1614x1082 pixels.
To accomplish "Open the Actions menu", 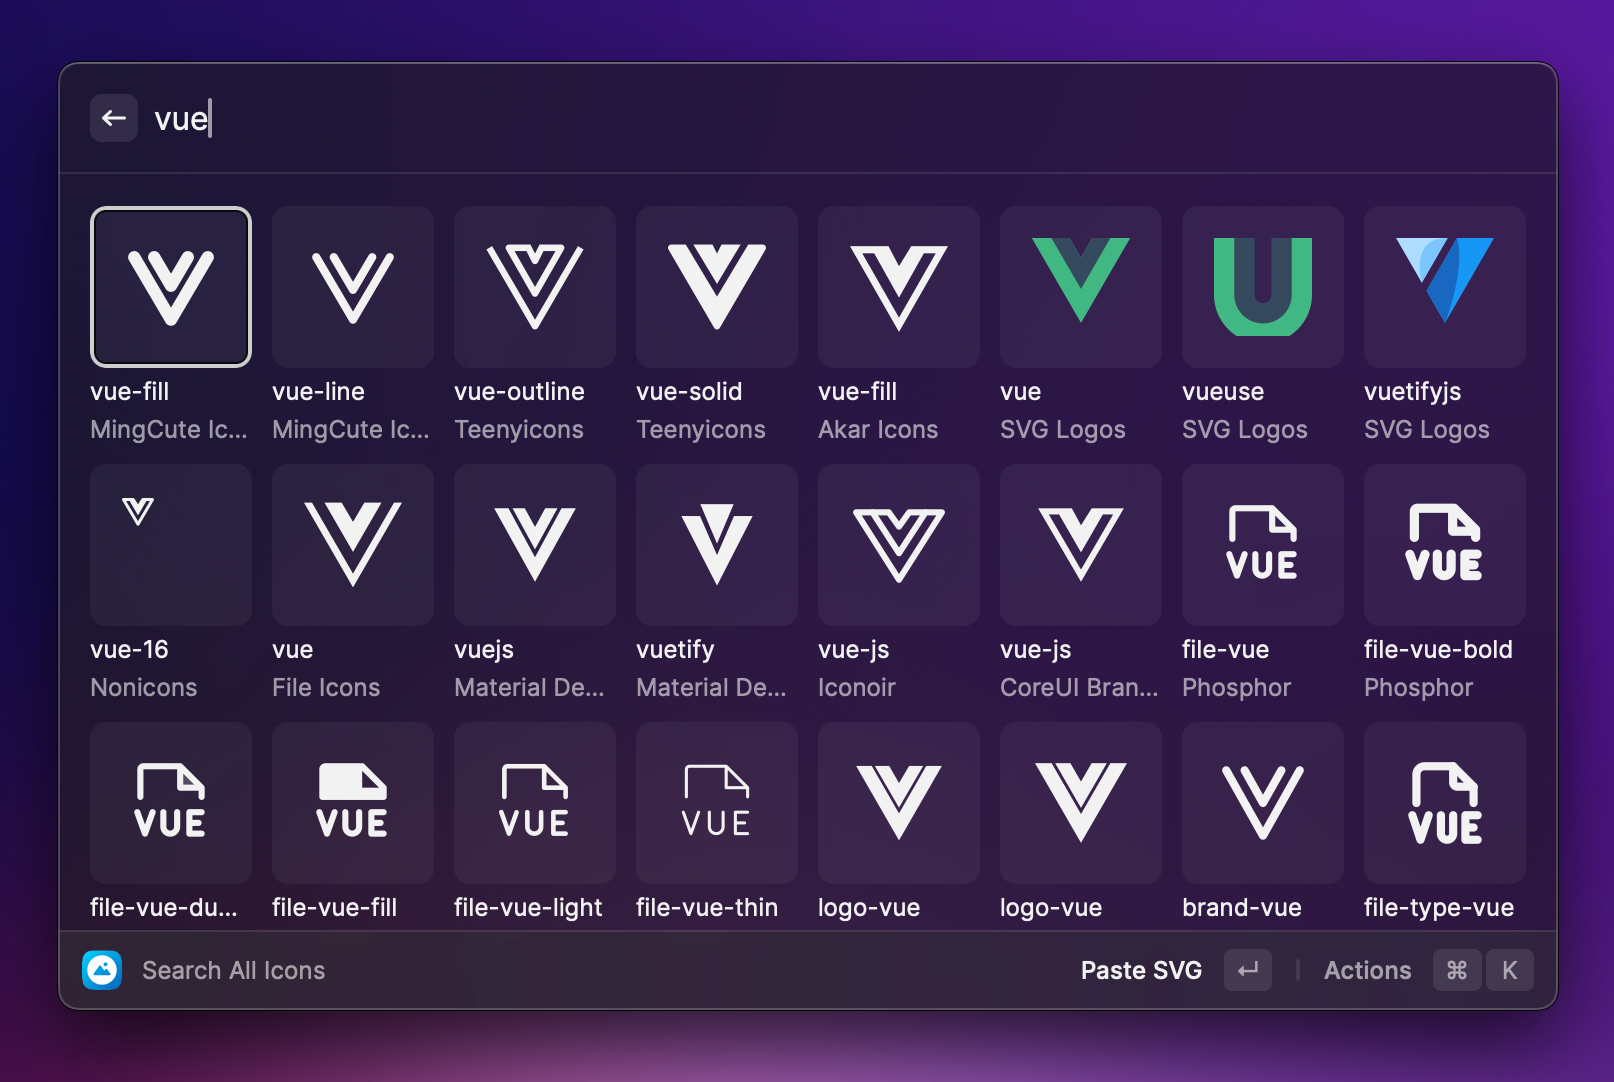I will point(1367,970).
